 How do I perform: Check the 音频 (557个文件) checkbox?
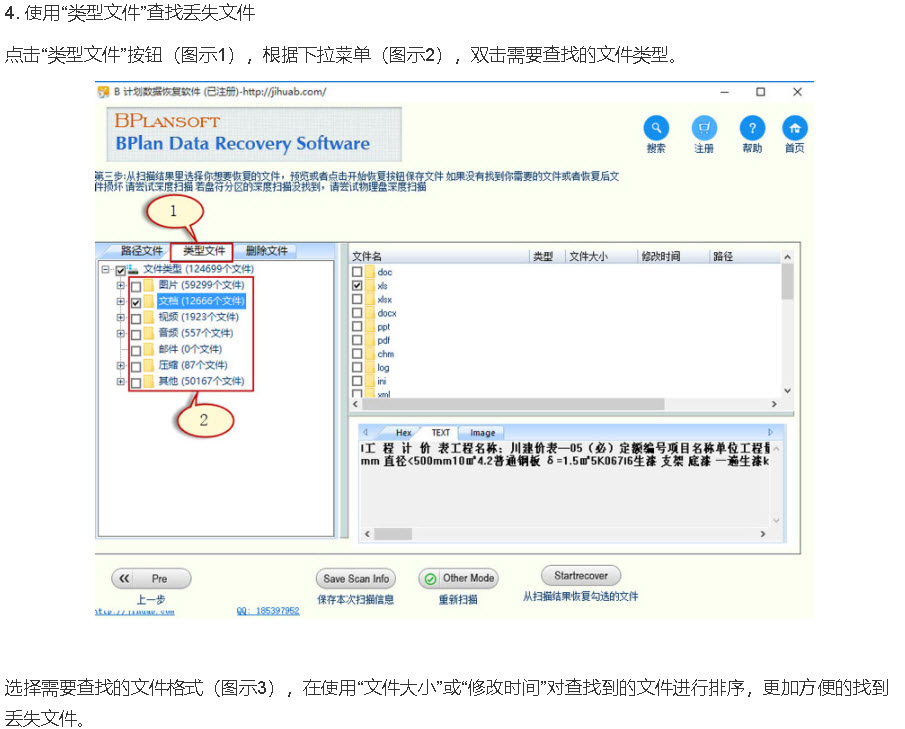[136, 335]
